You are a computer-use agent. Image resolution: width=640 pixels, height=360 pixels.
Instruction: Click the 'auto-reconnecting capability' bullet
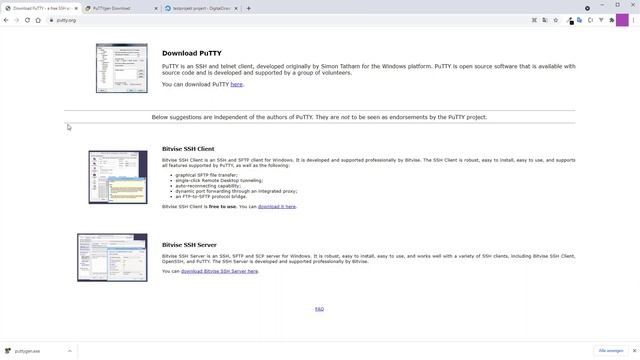click(209, 186)
